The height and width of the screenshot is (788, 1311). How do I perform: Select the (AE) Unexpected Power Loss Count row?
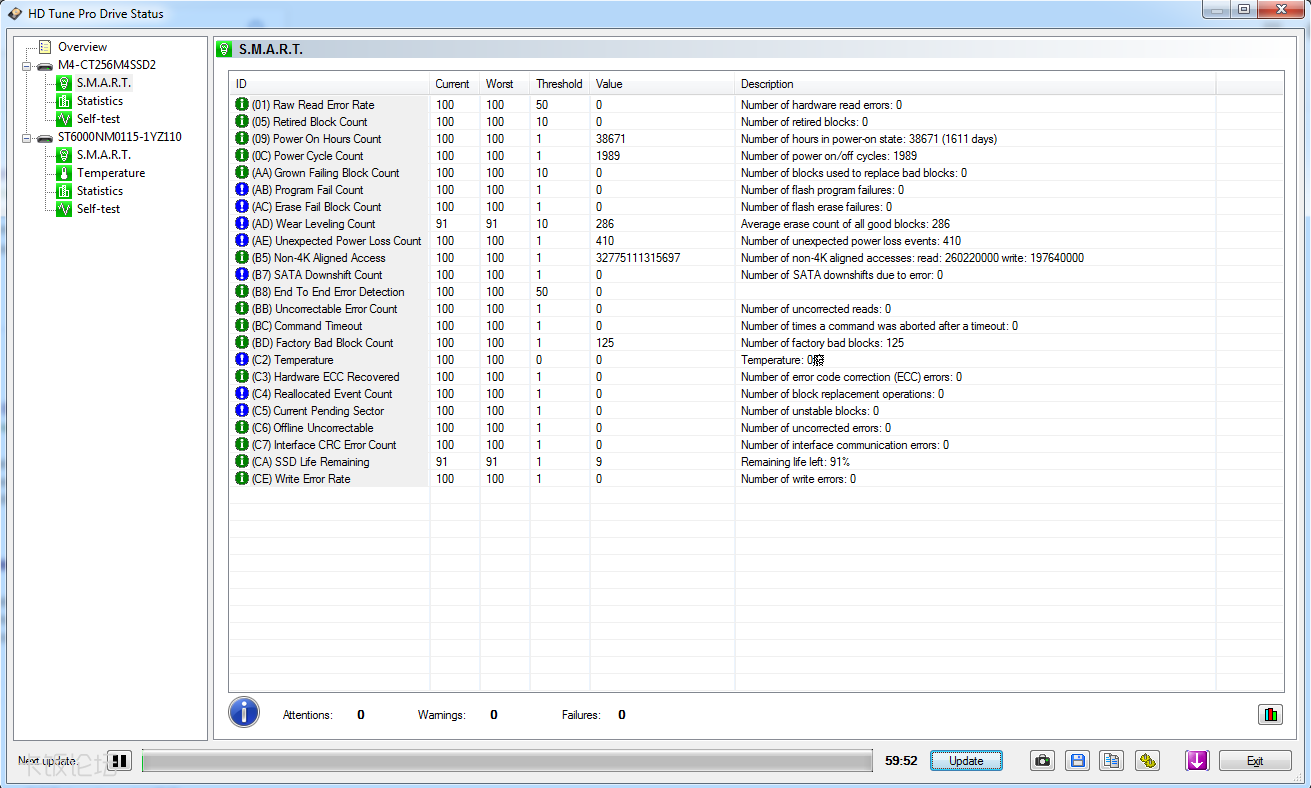756,240
